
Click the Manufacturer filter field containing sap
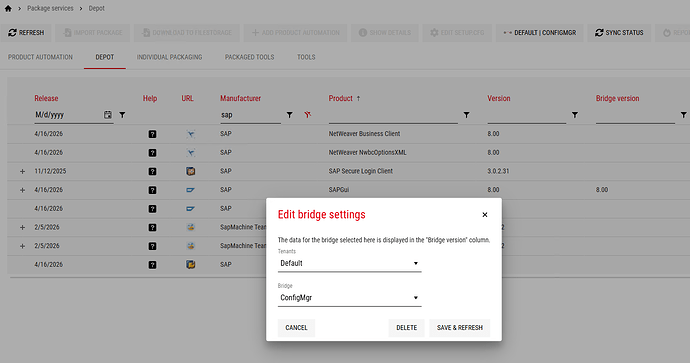coord(250,115)
